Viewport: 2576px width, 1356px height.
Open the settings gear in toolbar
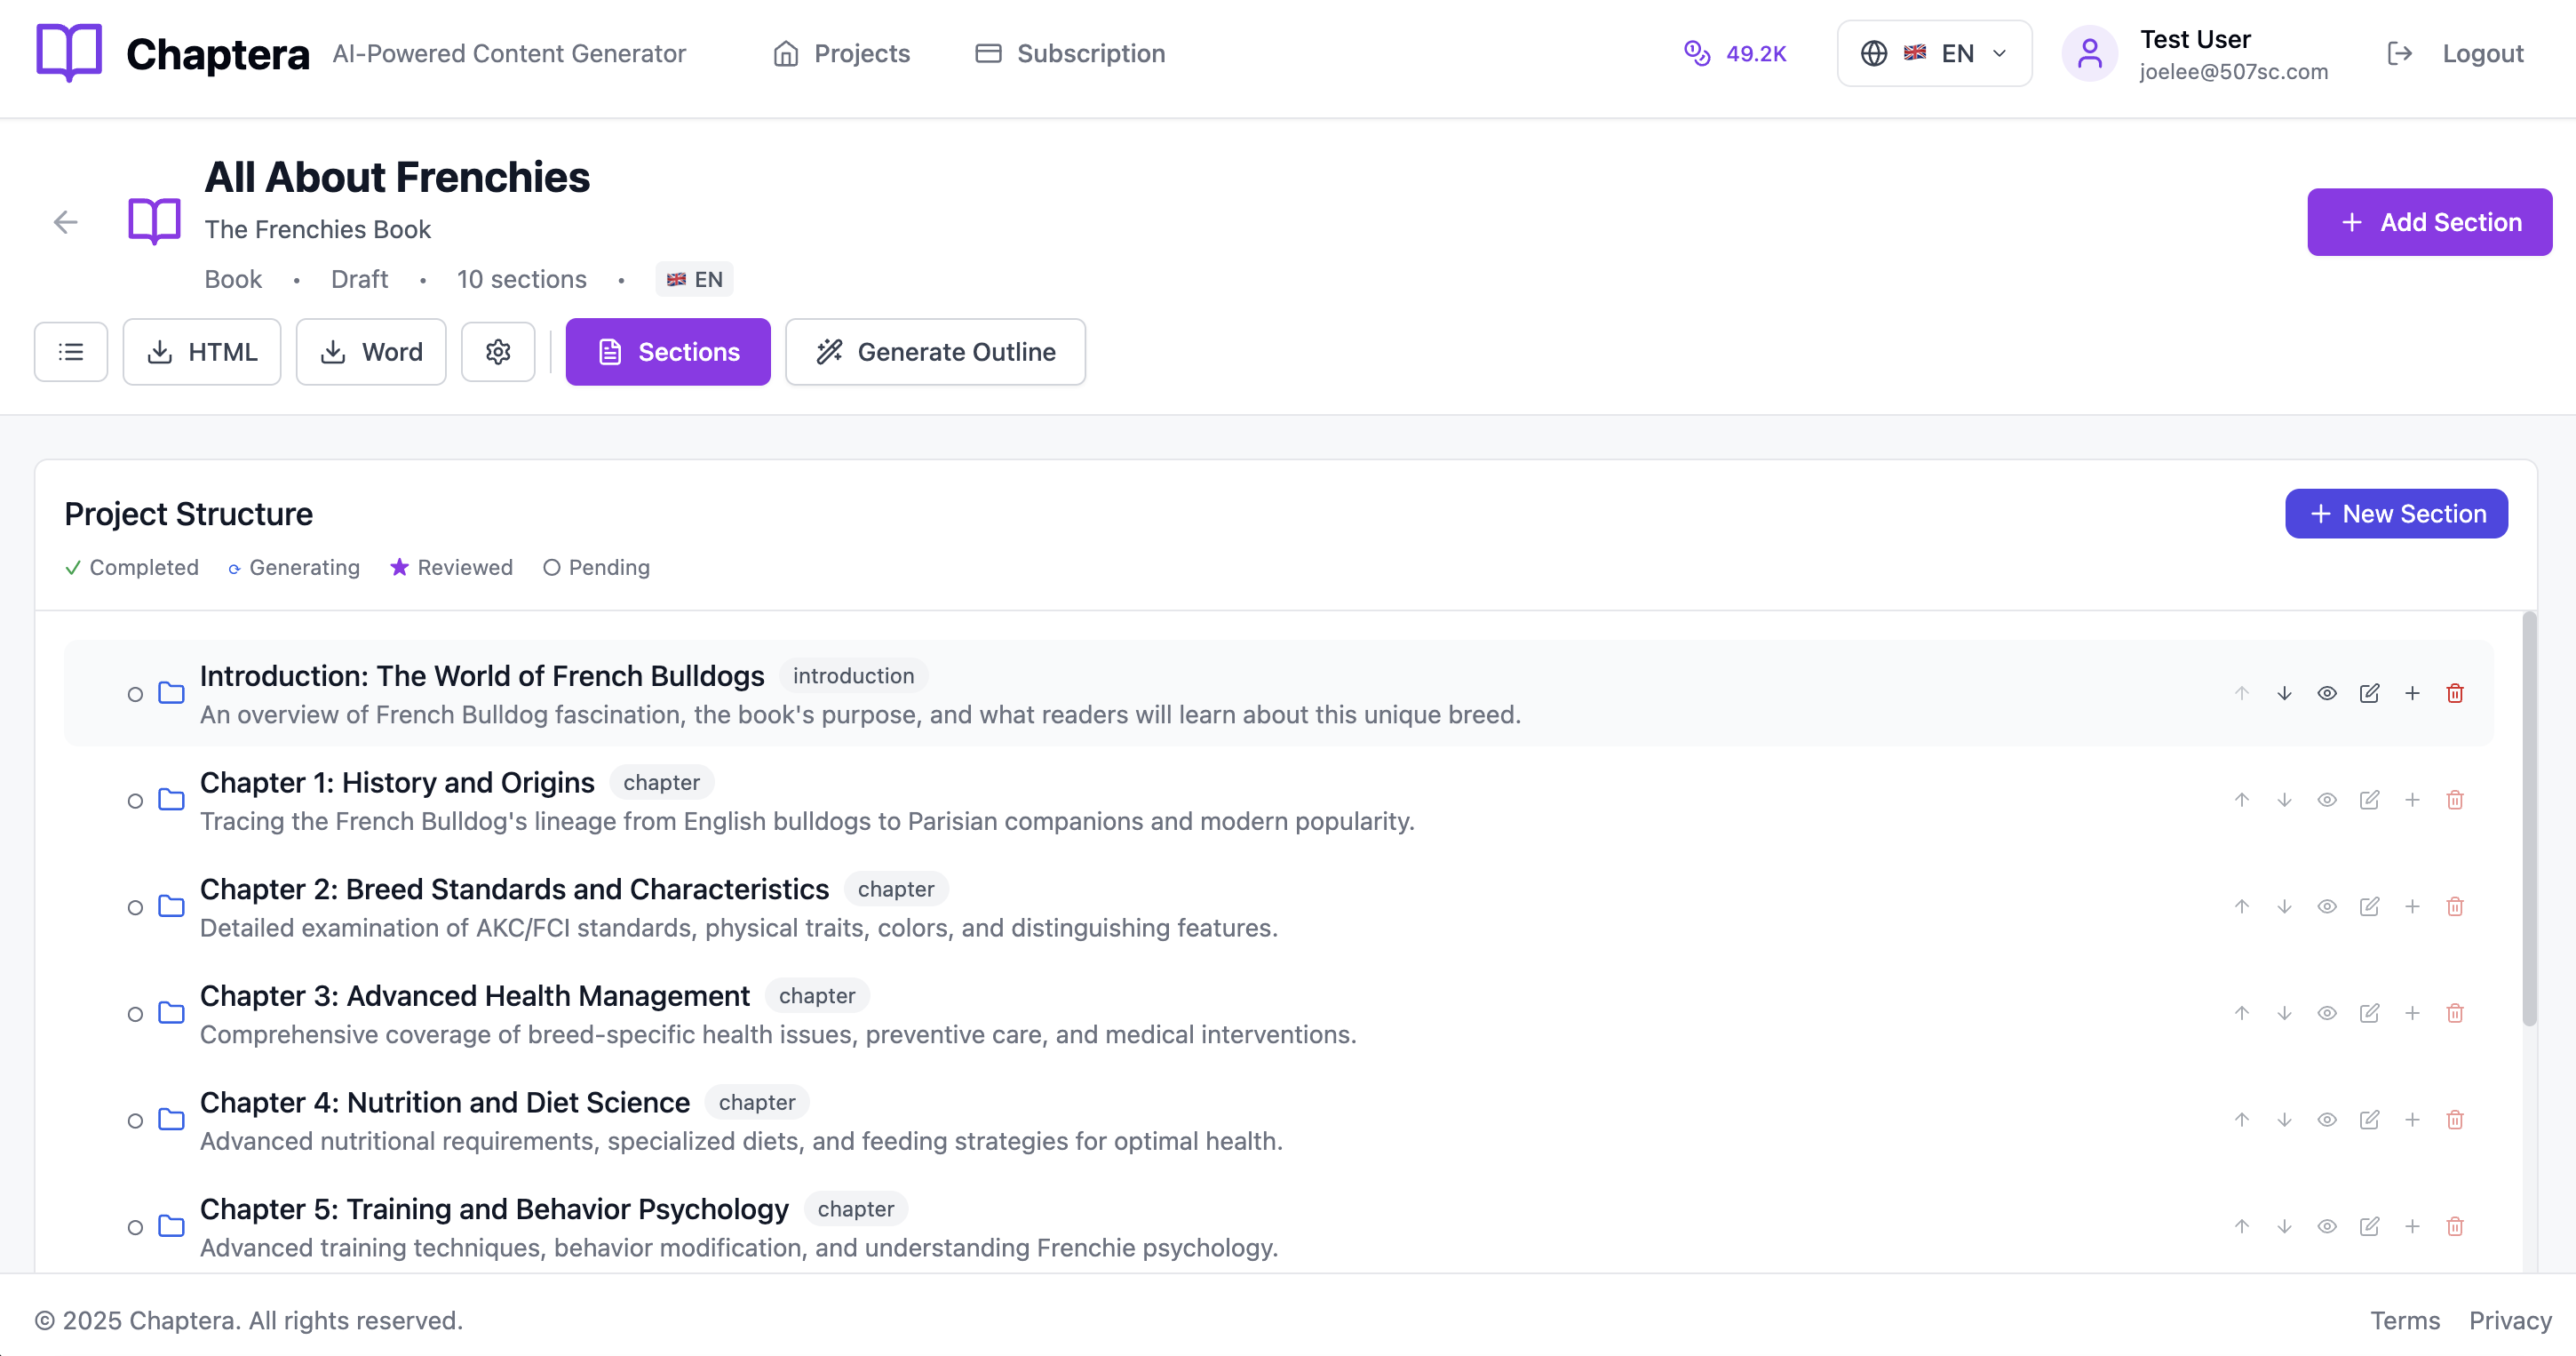498,352
